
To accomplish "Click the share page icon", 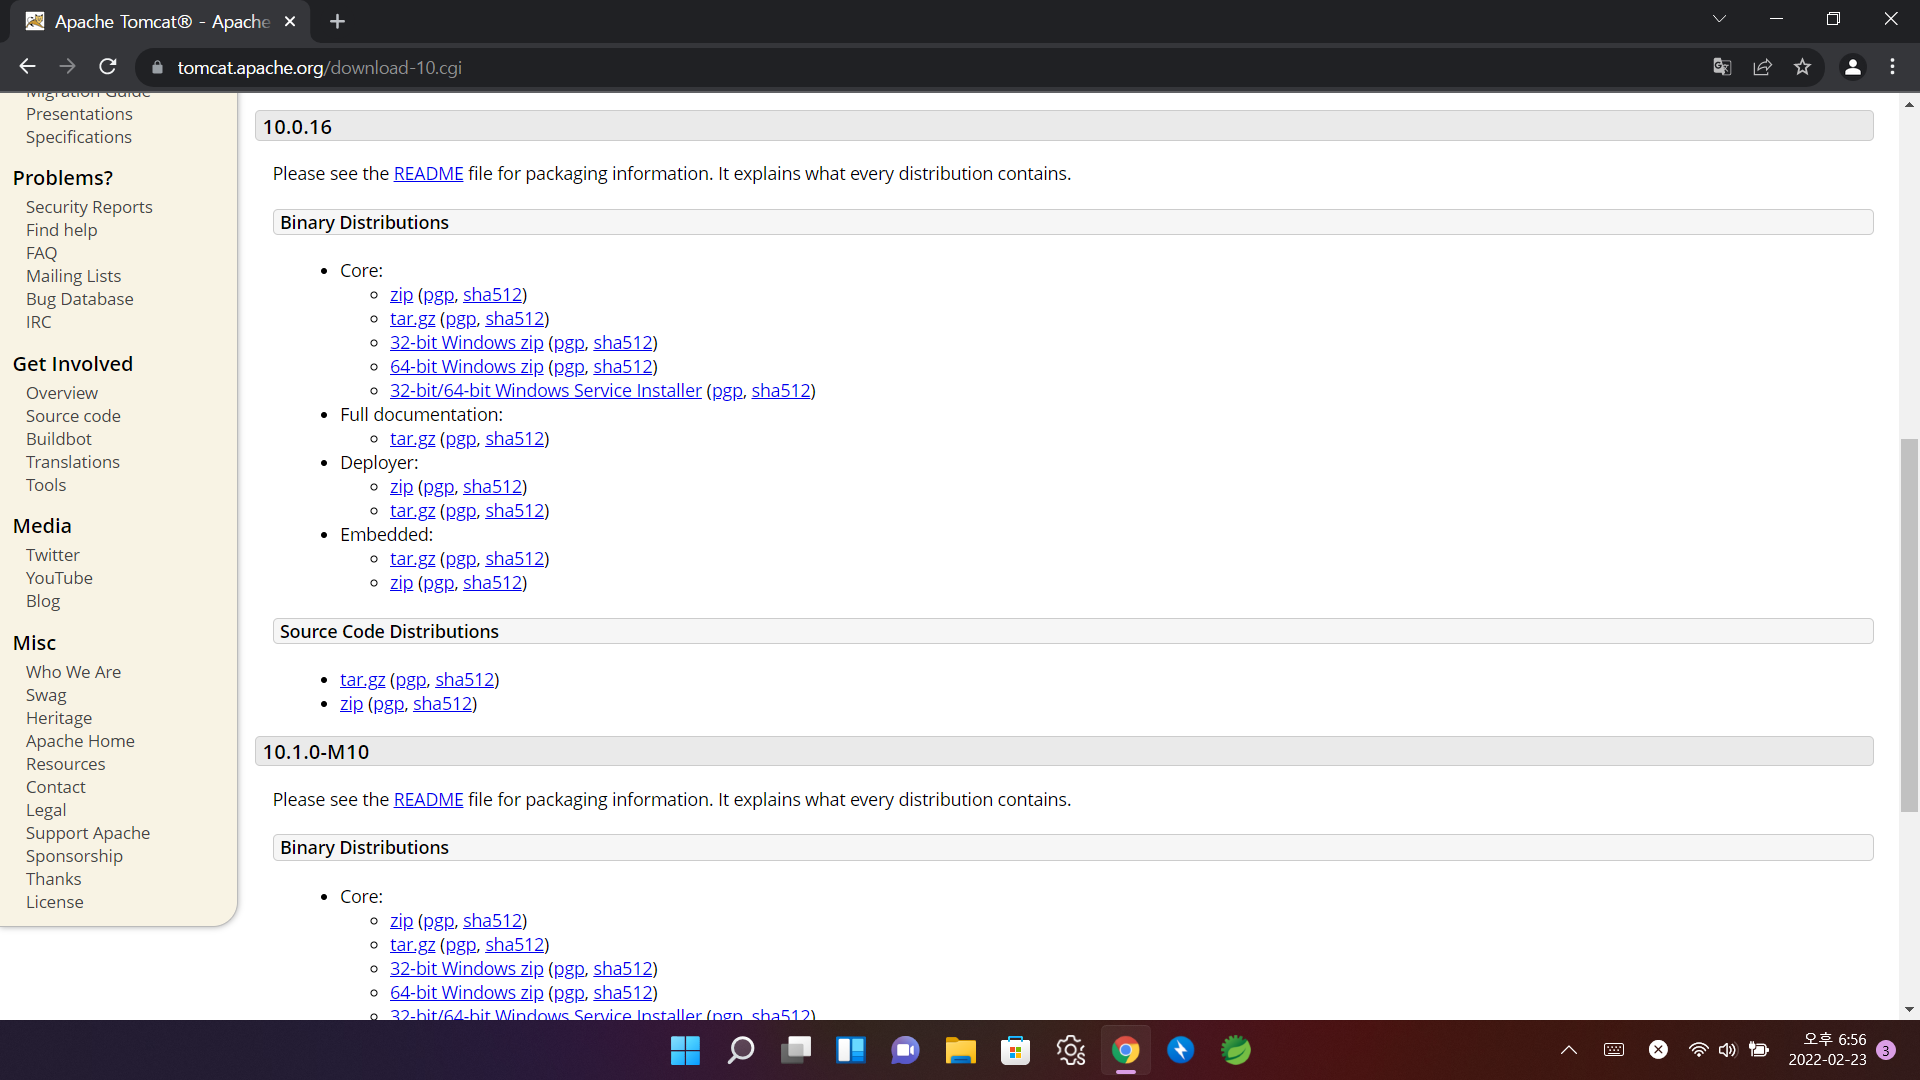I will (x=1762, y=67).
